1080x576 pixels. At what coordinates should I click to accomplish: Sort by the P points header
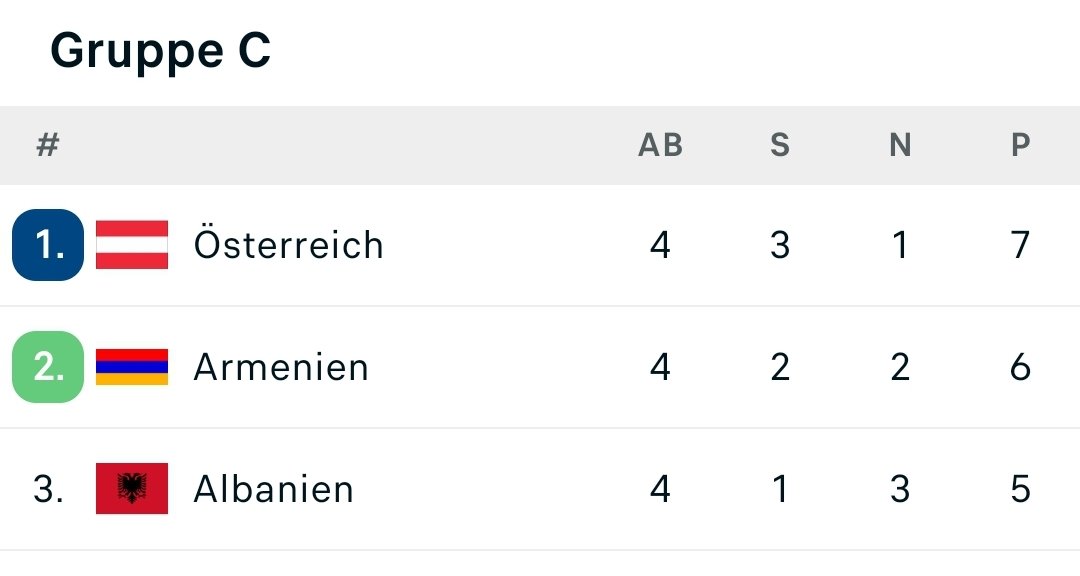(x=1021, y=145)
